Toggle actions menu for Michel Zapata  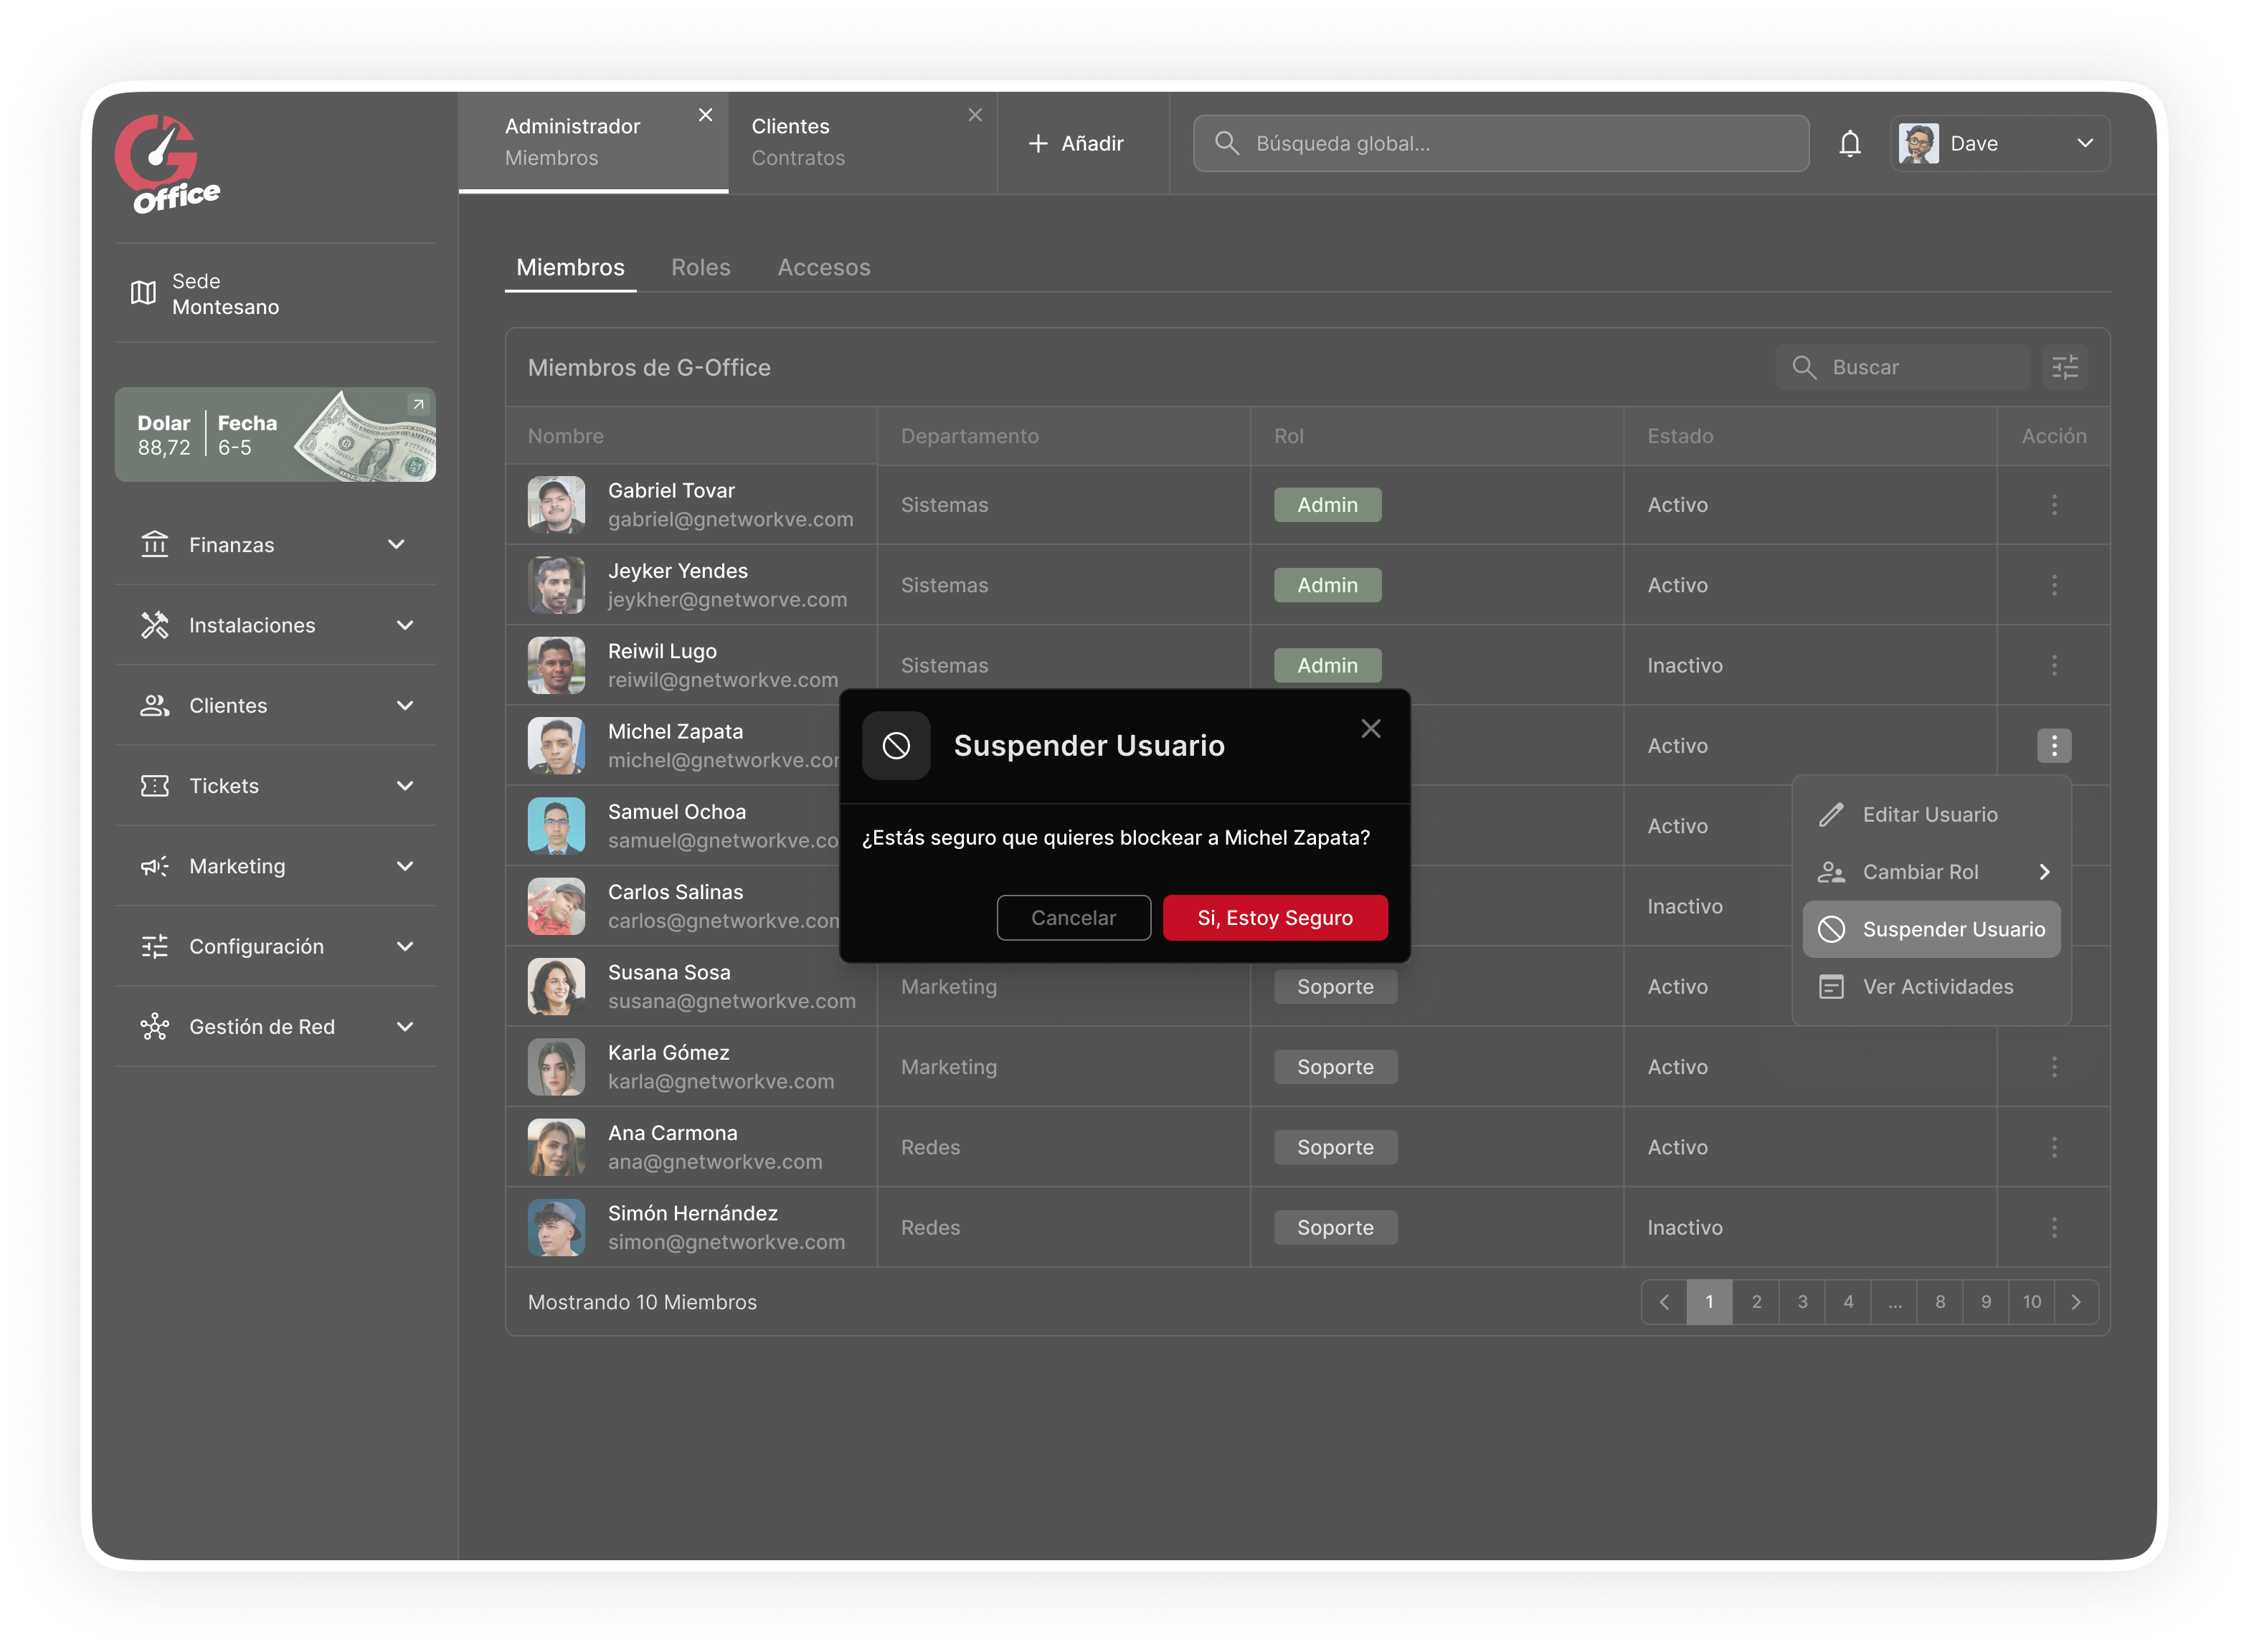(x=2053, y=745)
